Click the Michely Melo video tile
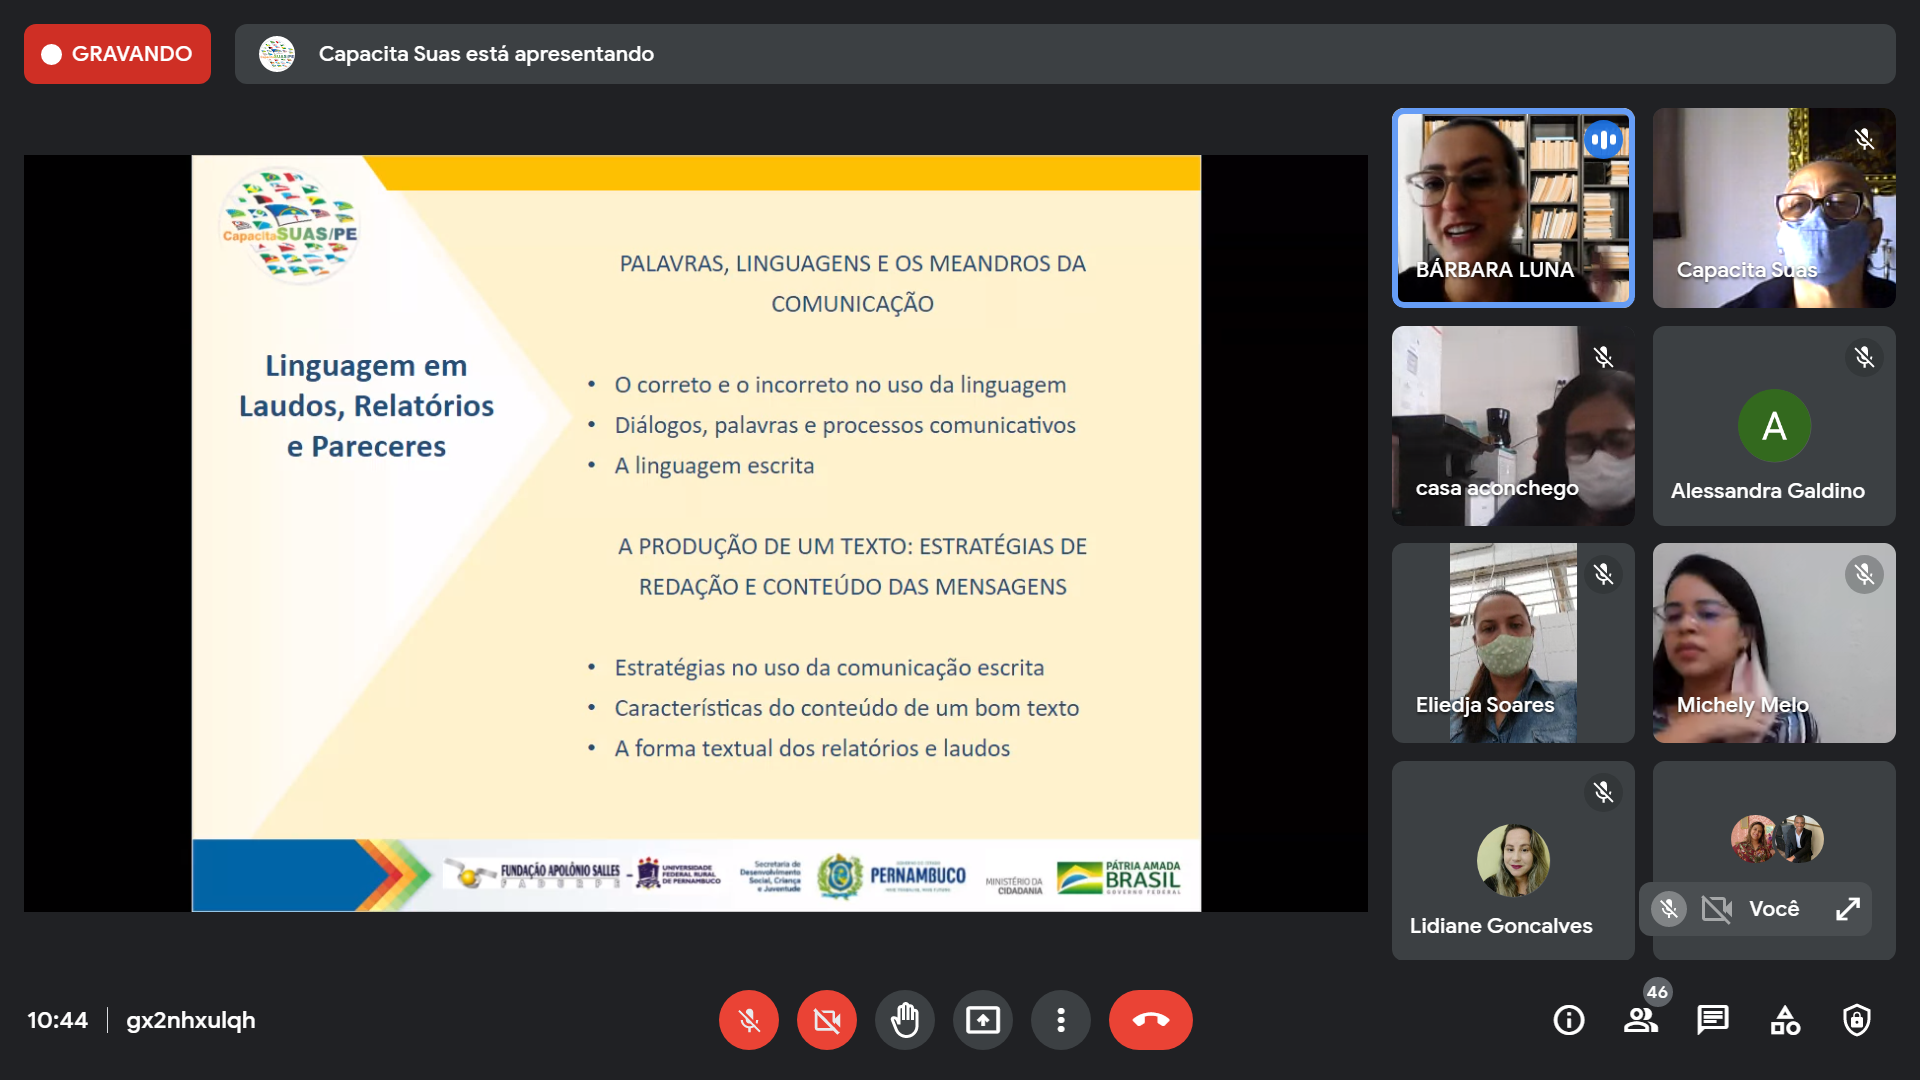Image resolution: width=1920 pixels, height=1080 pixels. tap(1773, 643)
